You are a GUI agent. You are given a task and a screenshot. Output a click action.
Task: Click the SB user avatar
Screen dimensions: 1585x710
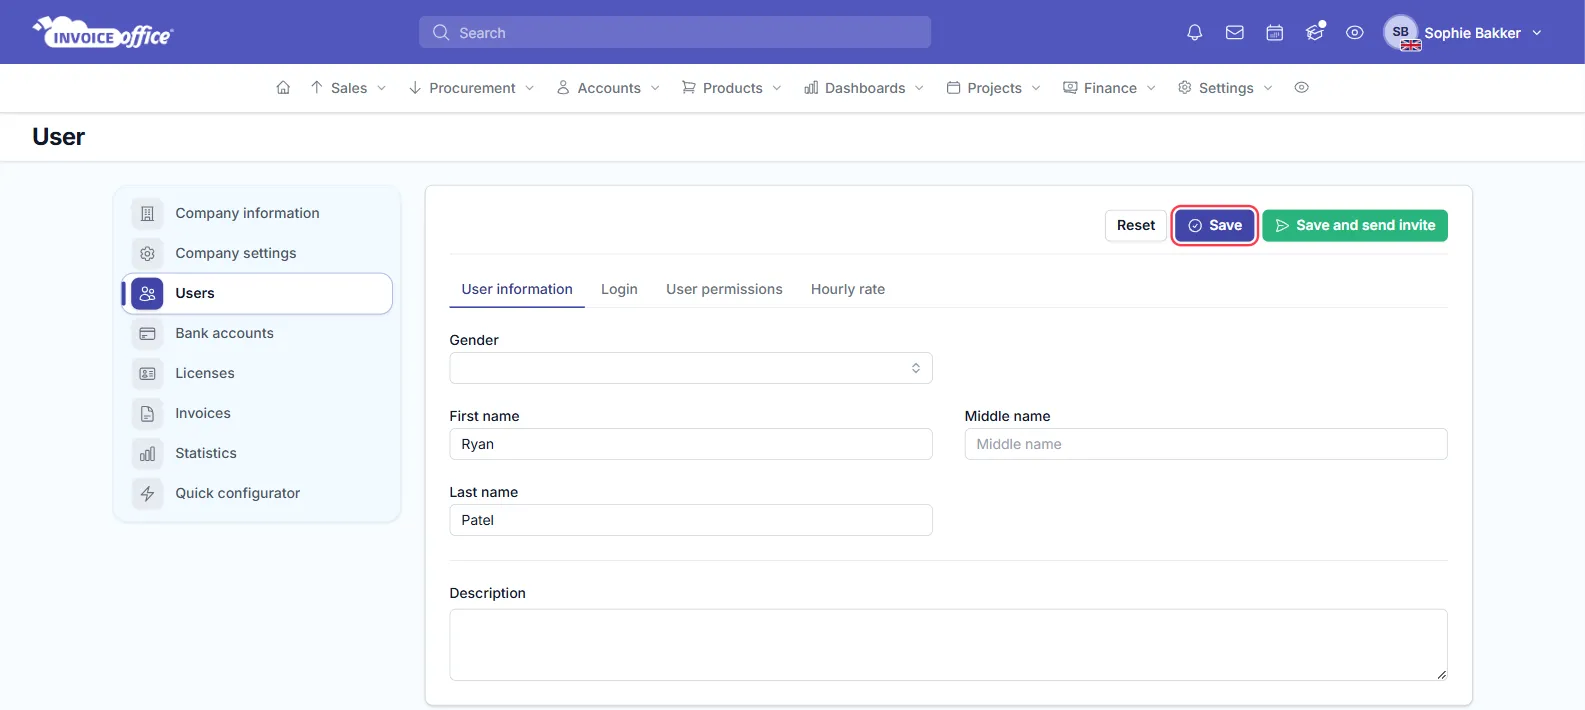point(1401,32)
